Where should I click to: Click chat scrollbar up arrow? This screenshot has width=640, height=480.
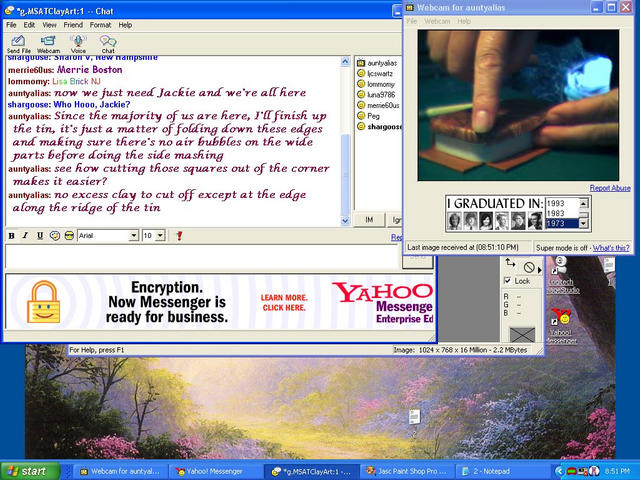tap(345, 62)
